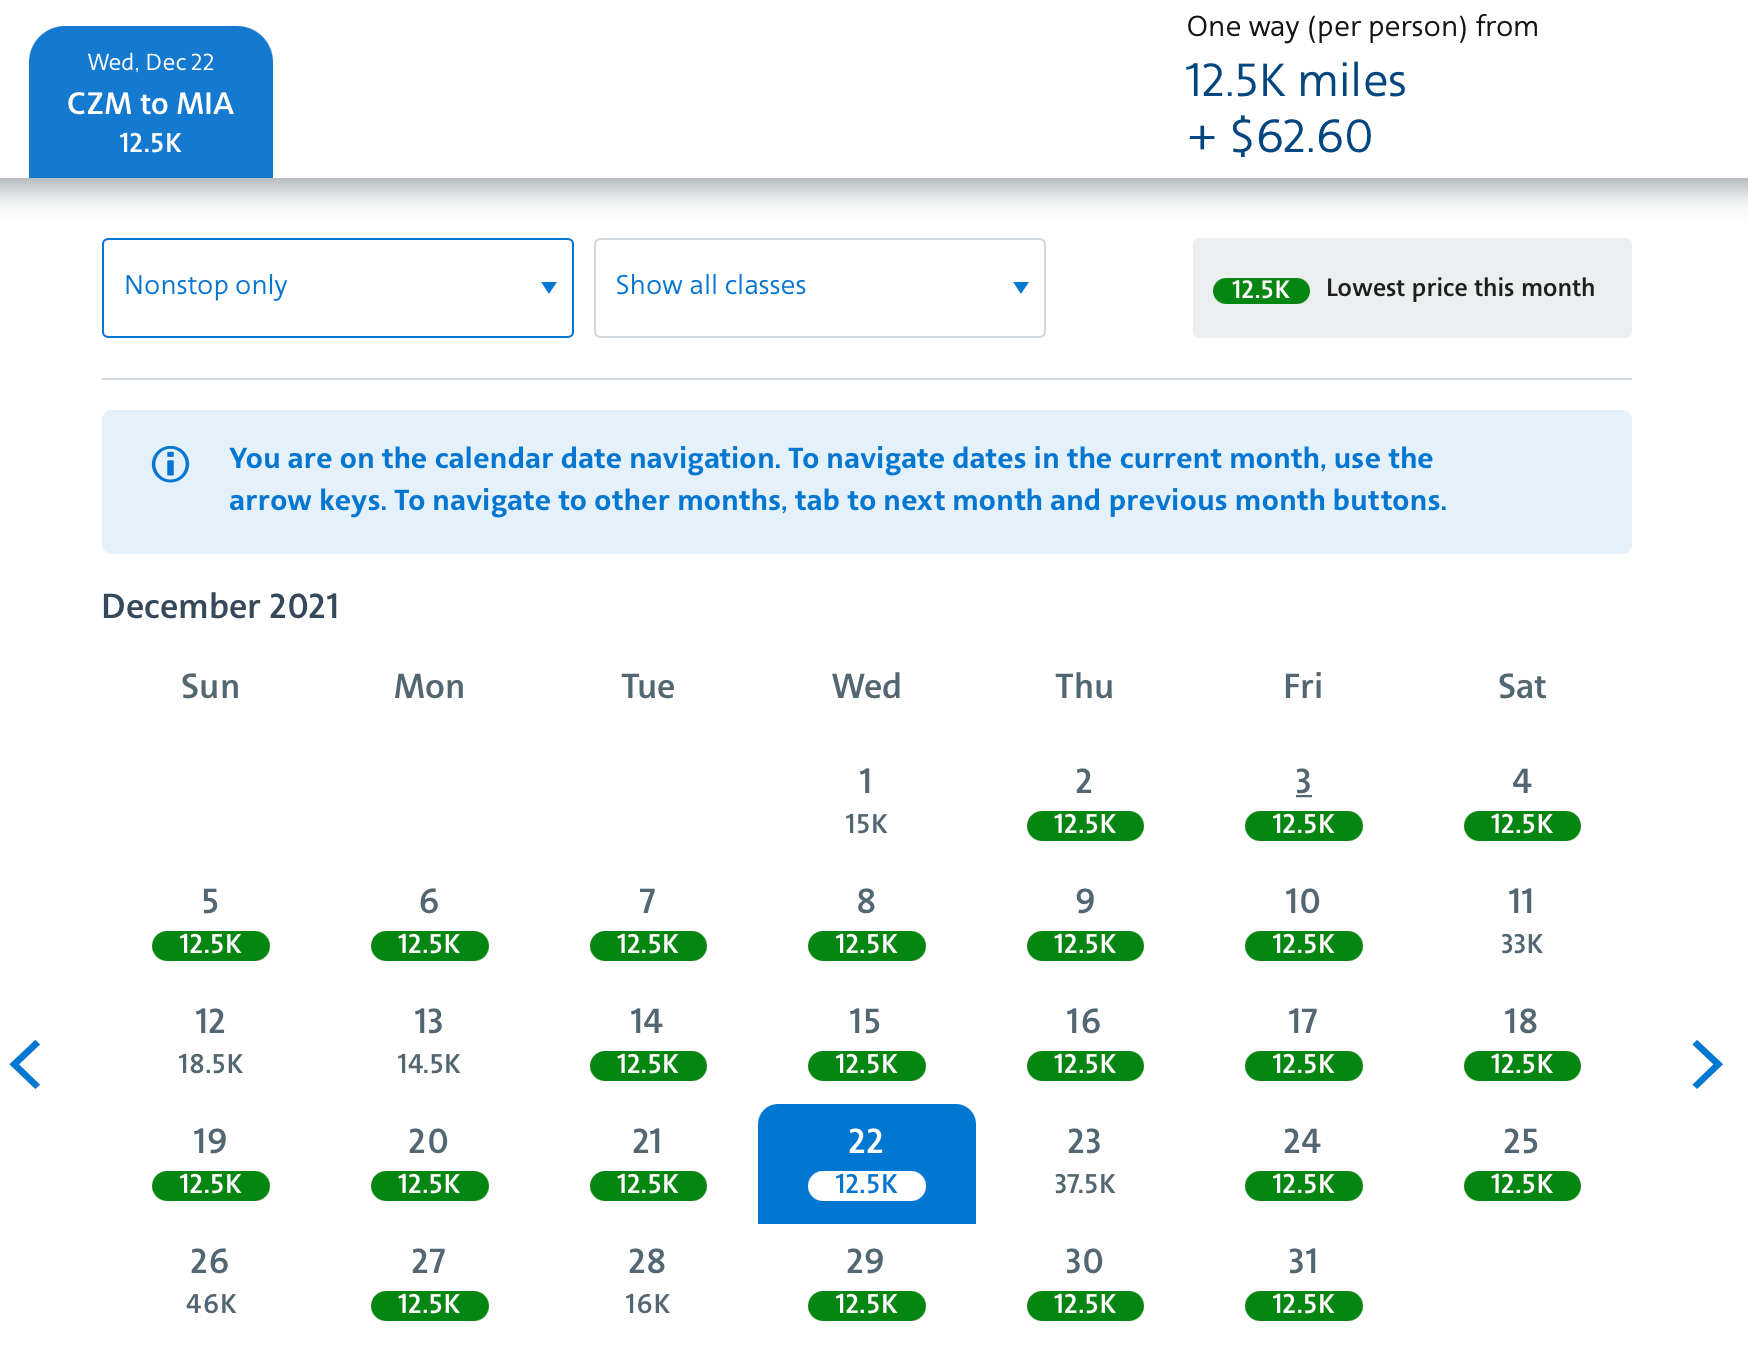Select December 26 priced at 46K
Screen dimensions: 1748x1352
coord(210,1283)
